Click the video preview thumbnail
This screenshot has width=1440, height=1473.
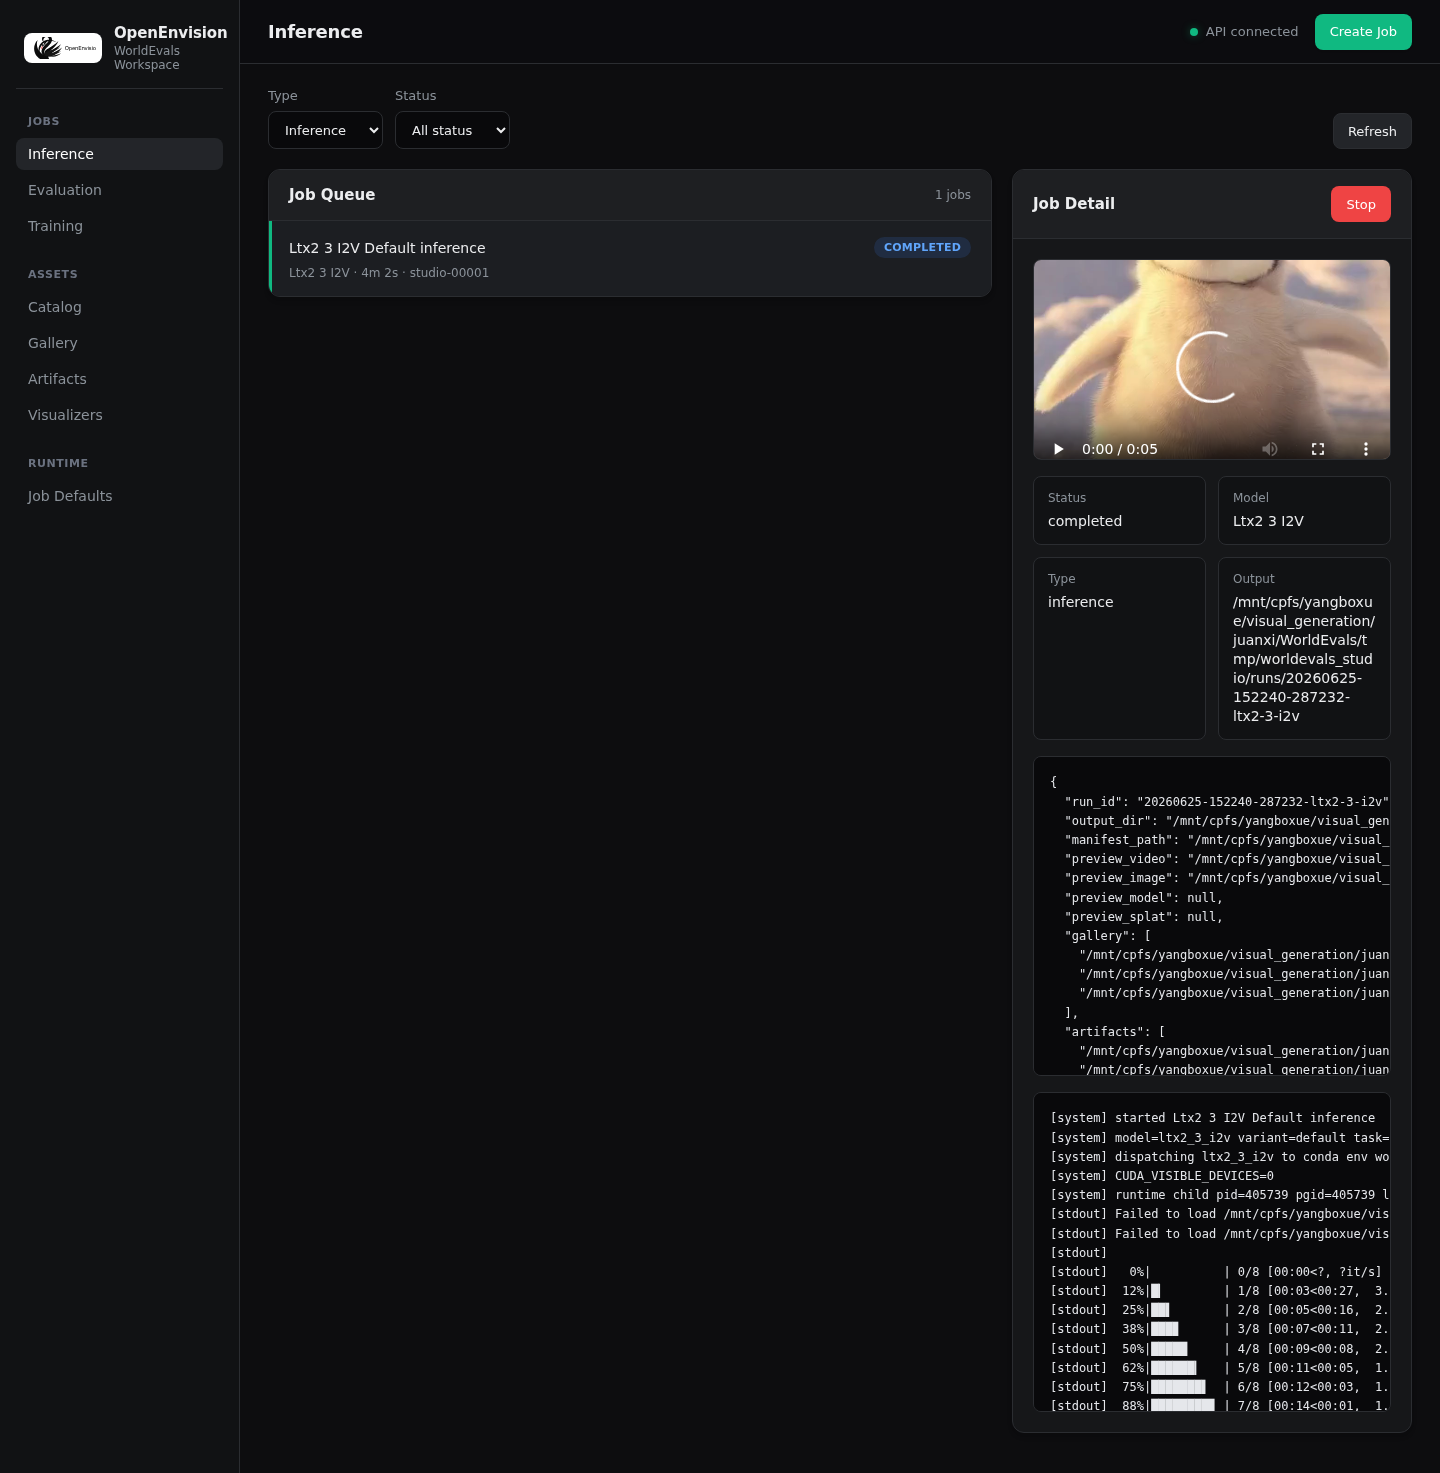1211,360
